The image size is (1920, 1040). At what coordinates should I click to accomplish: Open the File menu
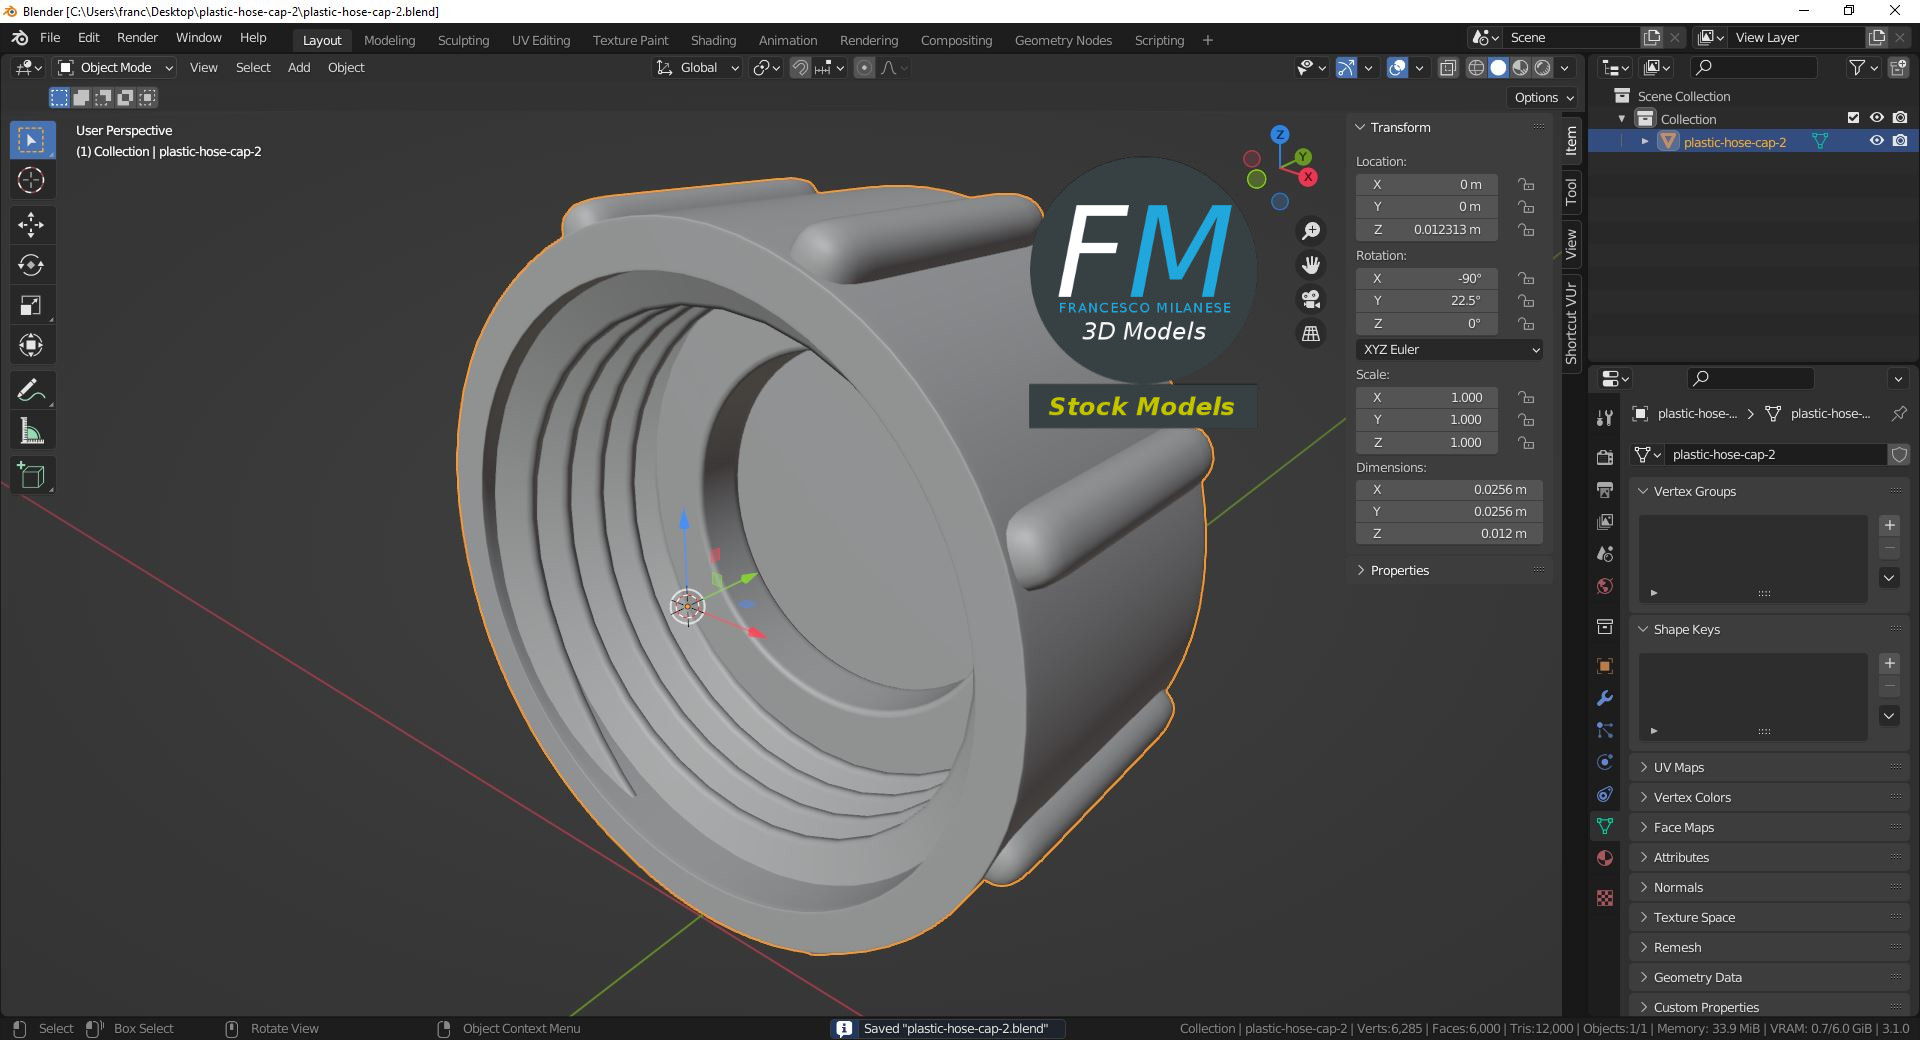pos(50,38)
